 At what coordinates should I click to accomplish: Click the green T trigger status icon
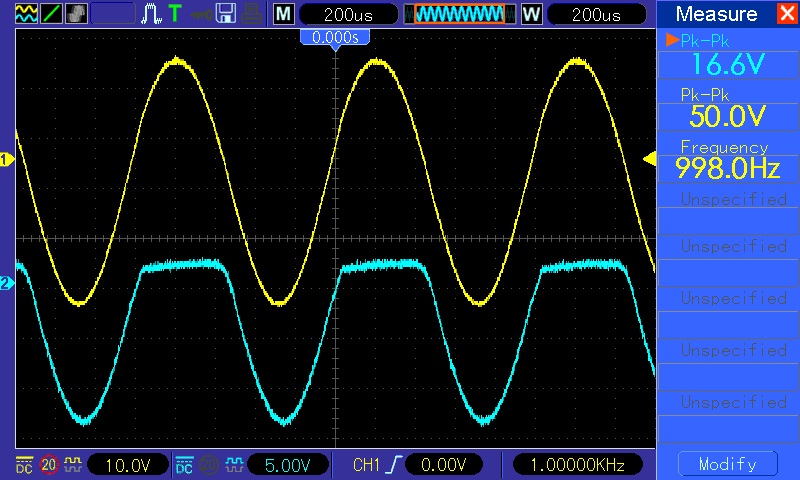pos(175,14)
